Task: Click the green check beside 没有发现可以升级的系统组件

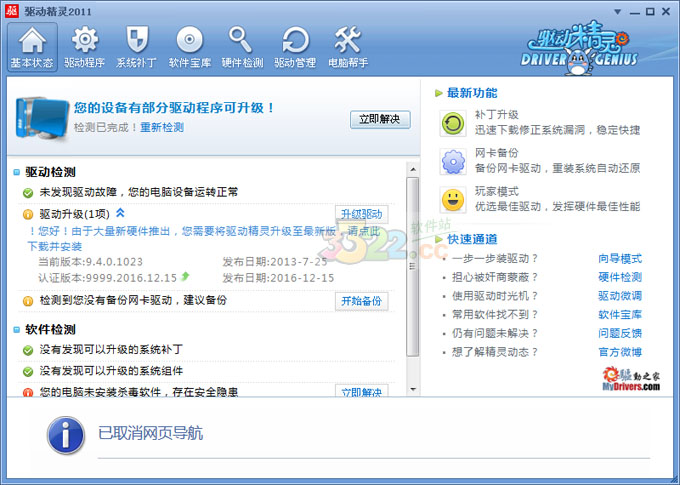Action: tap(28, 372)
